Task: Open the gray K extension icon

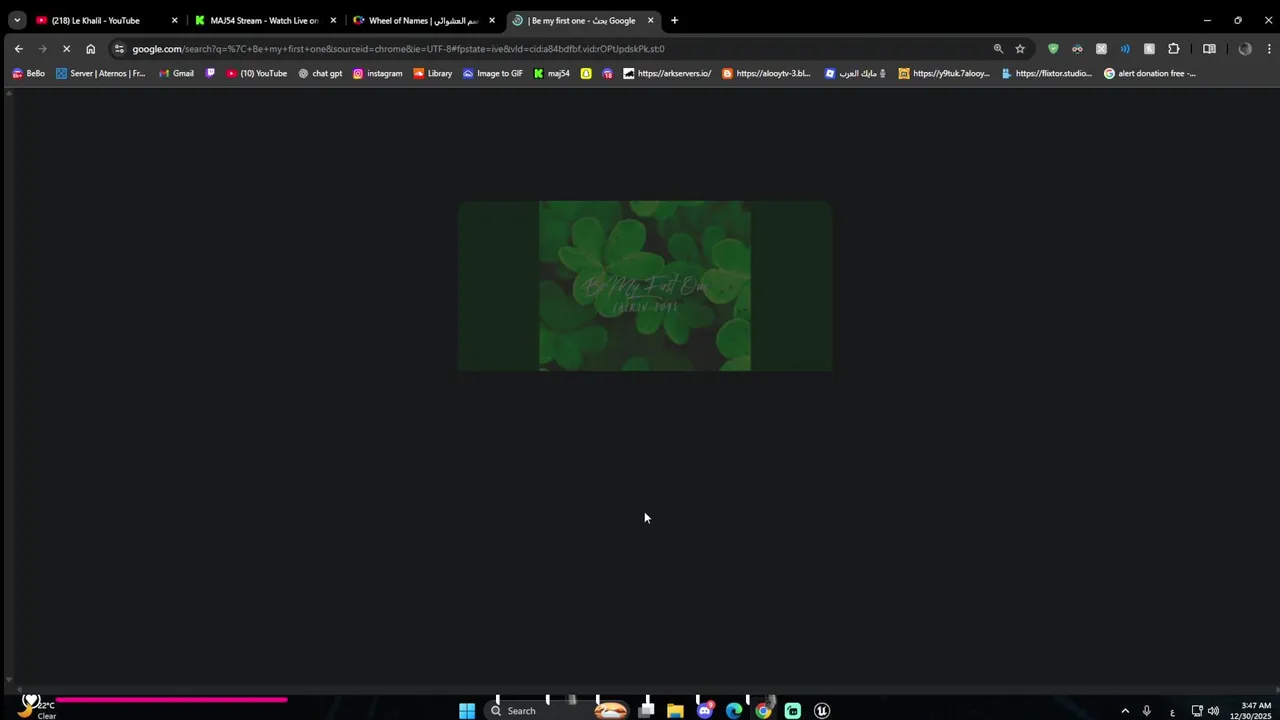Action: pos(1149,48)
